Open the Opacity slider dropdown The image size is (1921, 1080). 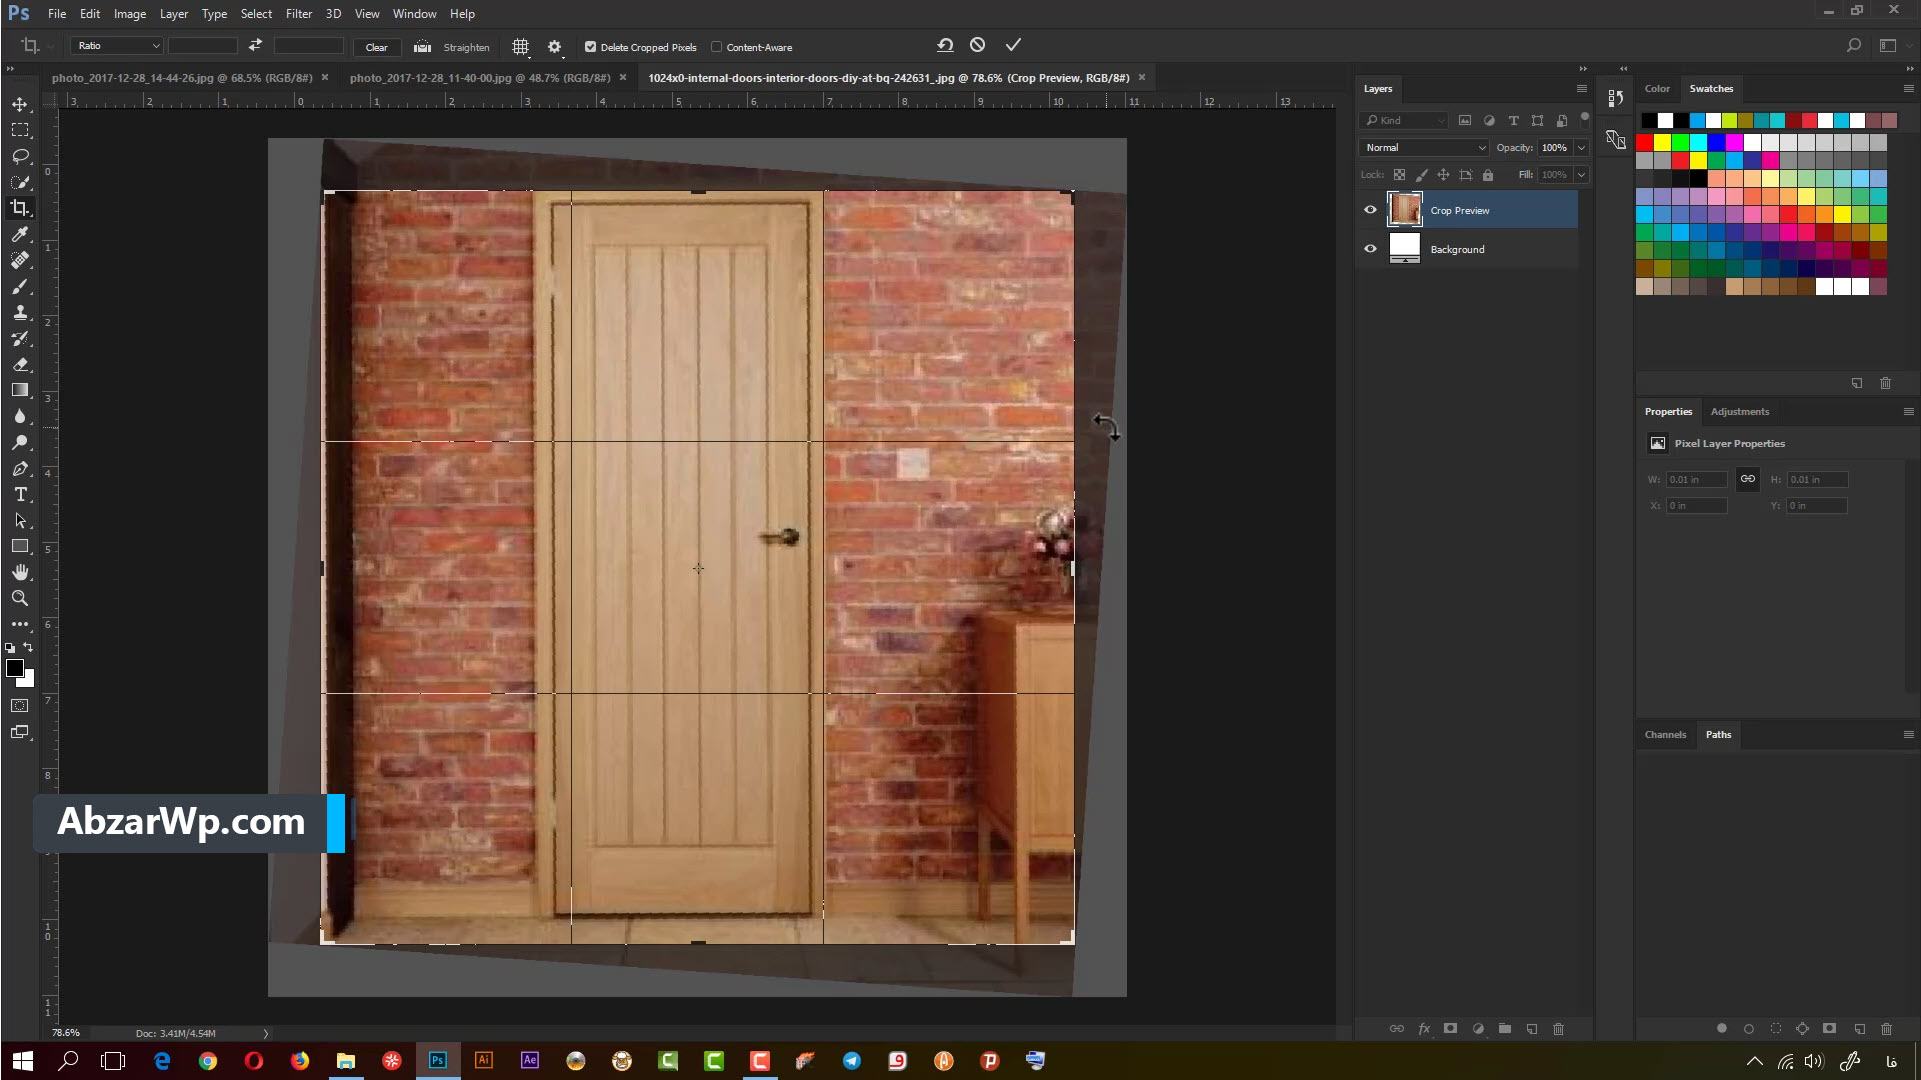(1581, 148)
